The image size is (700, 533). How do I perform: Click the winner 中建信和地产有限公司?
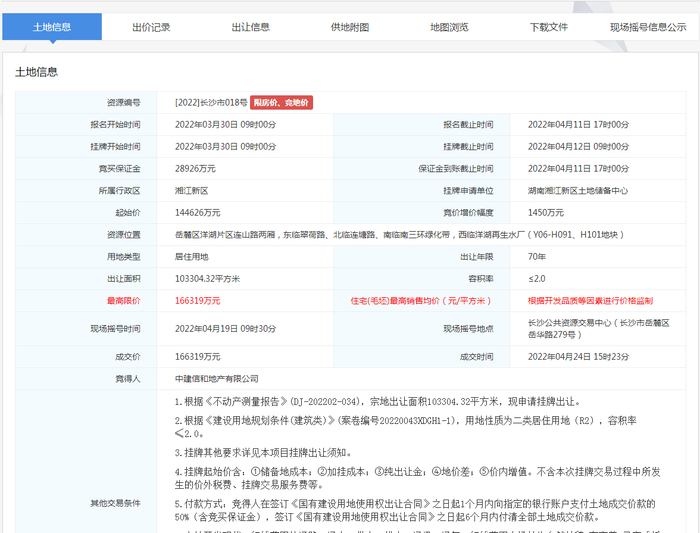217,379
